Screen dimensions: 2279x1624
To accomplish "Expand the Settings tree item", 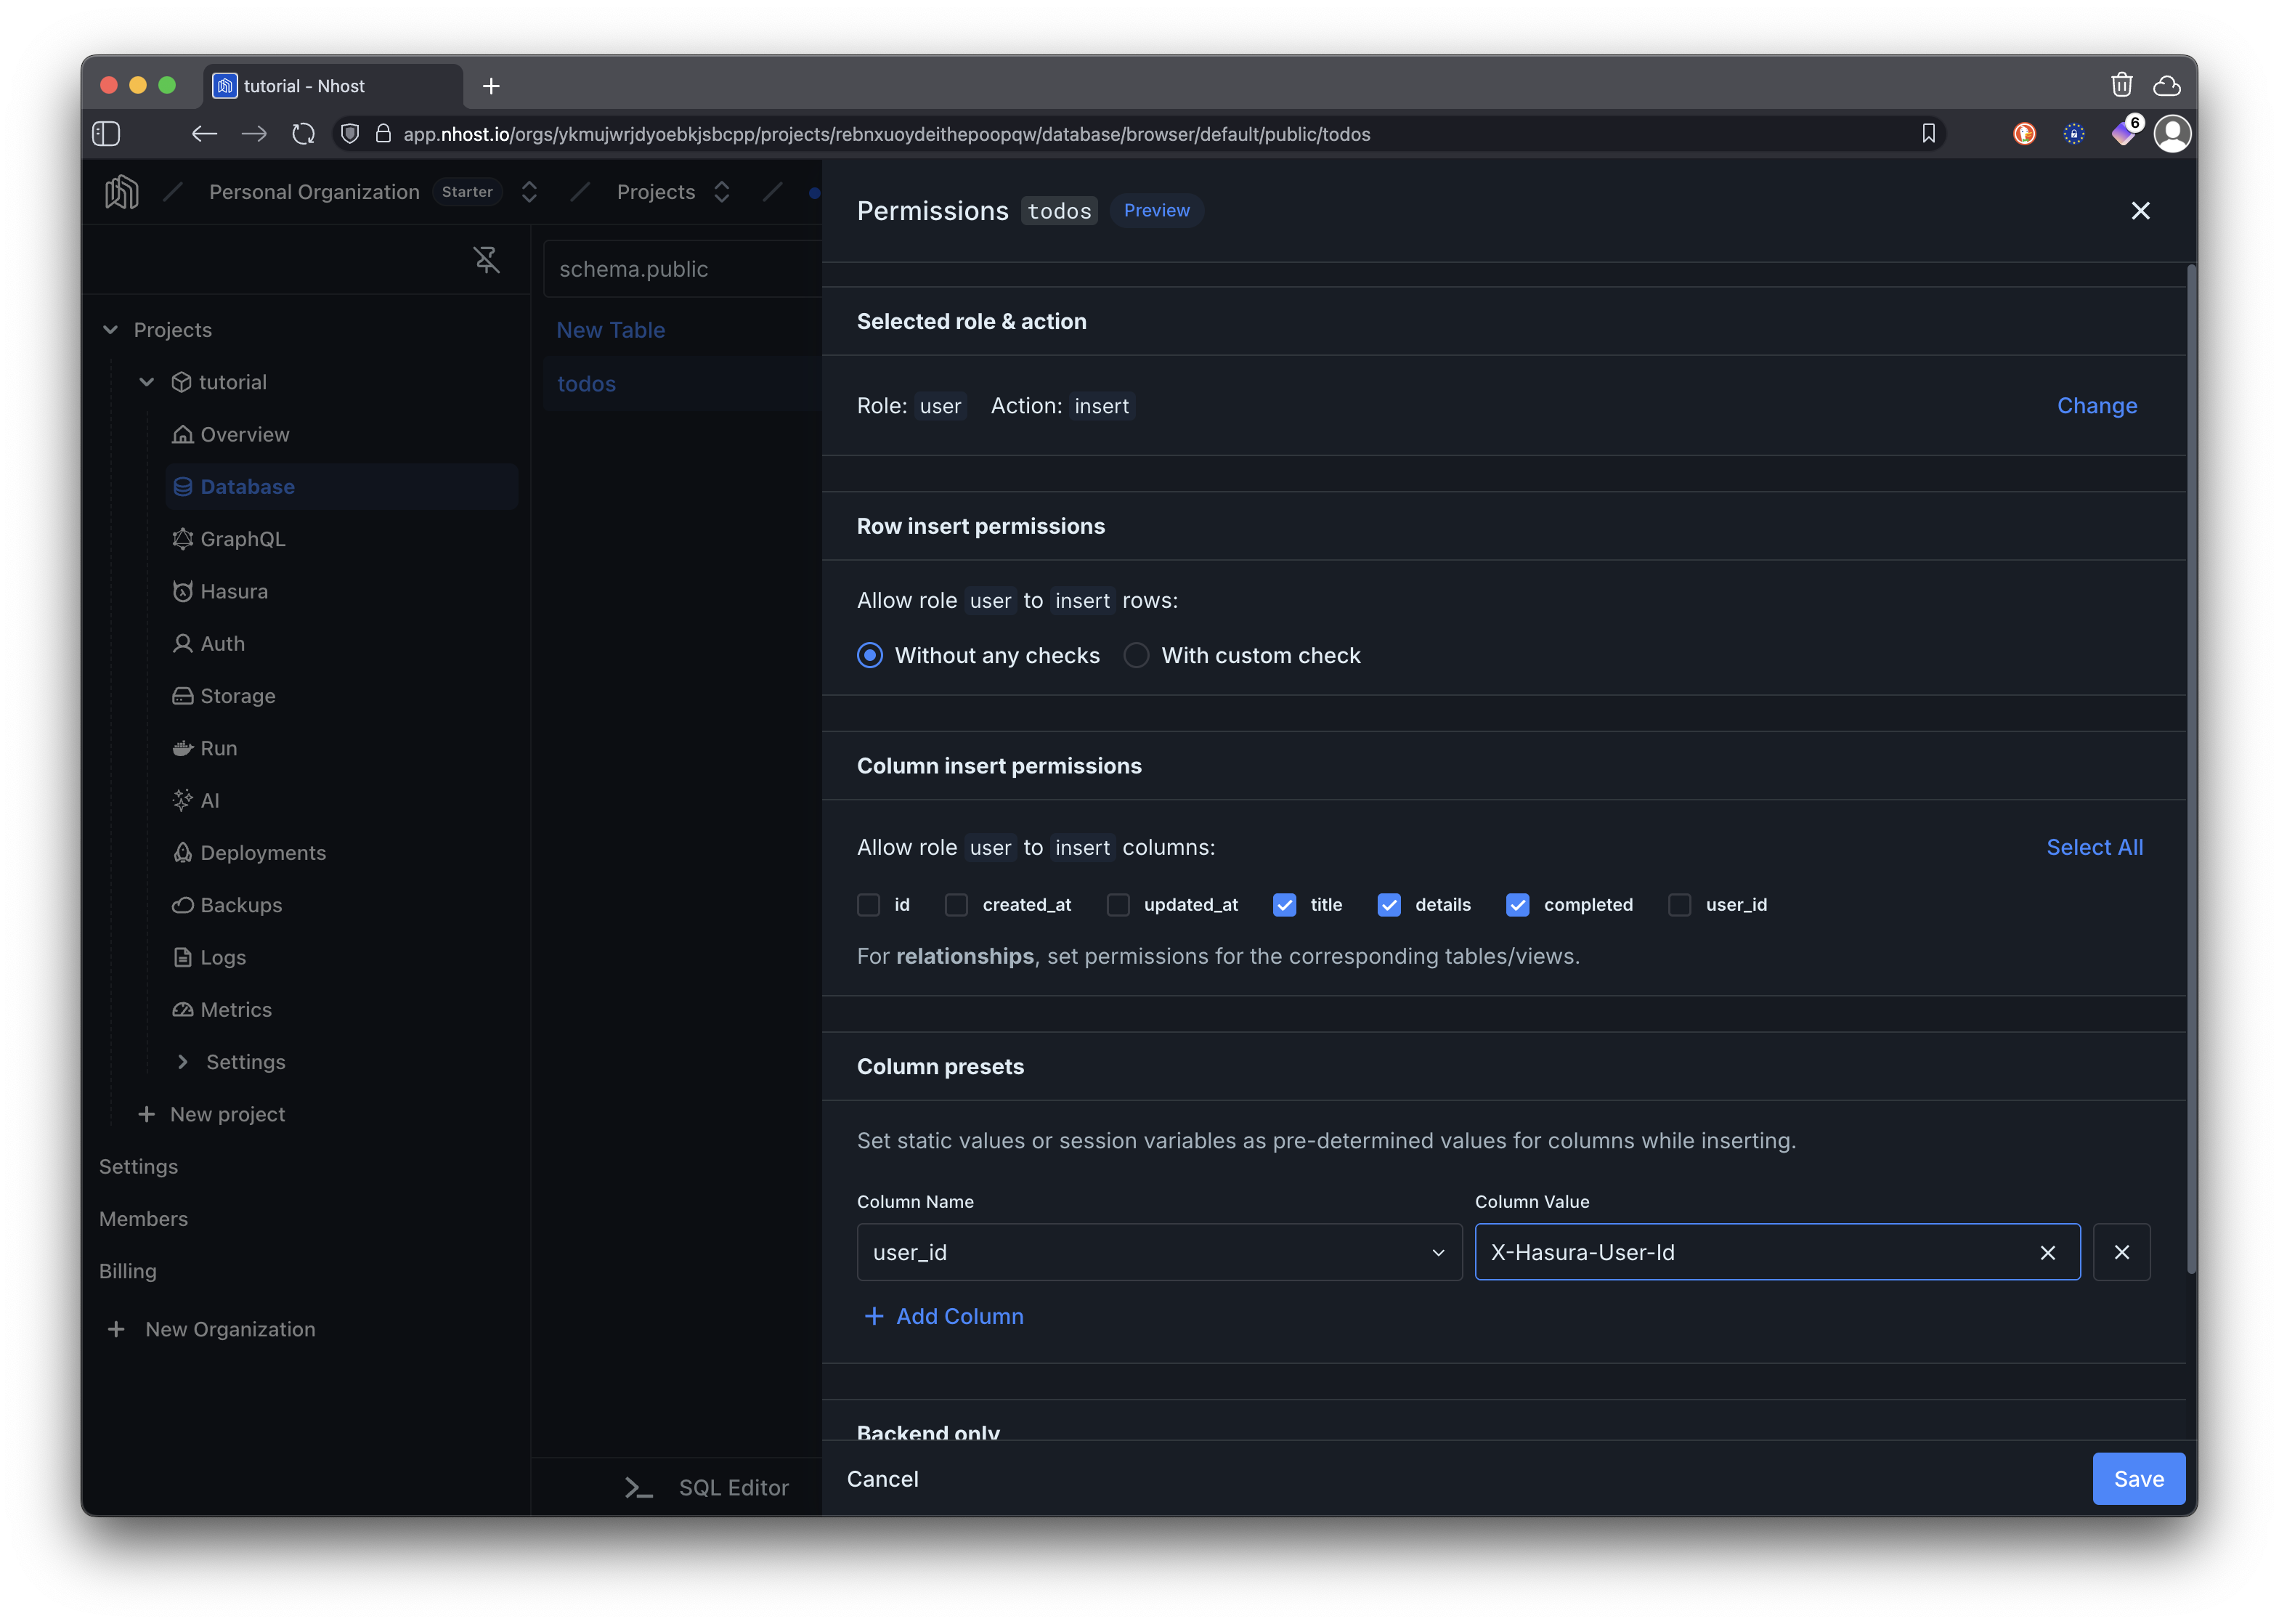I will [183, 1061].
